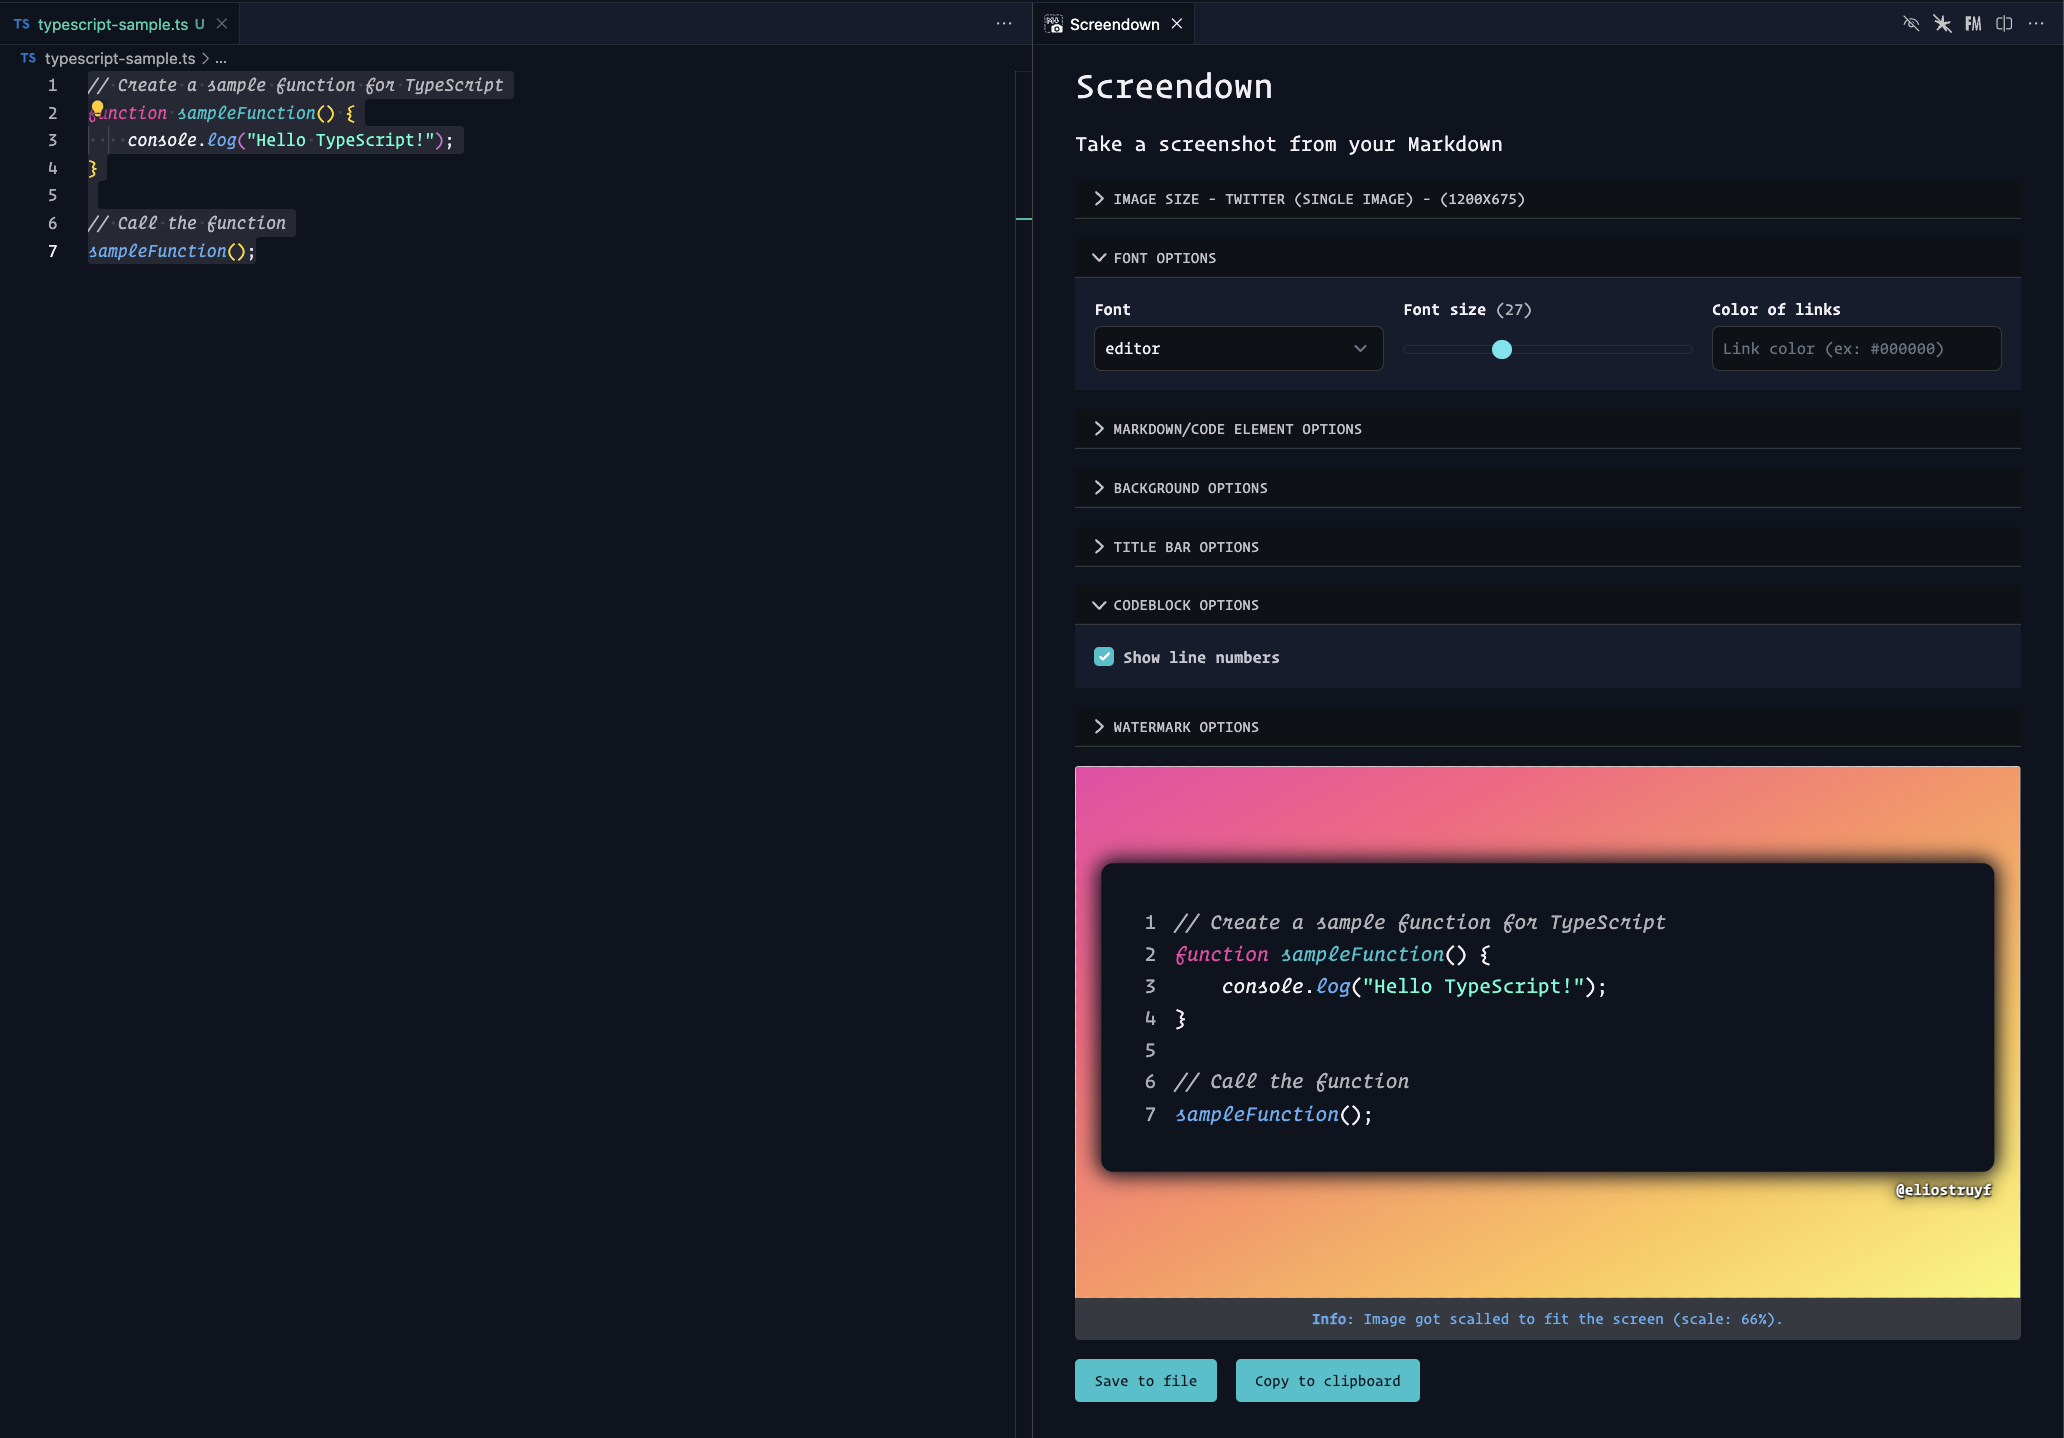Viewport: 2064px width, 1438px height.
Task: Click the Save to file button
Action: pyautogui.click(x=1145, y=1381)
